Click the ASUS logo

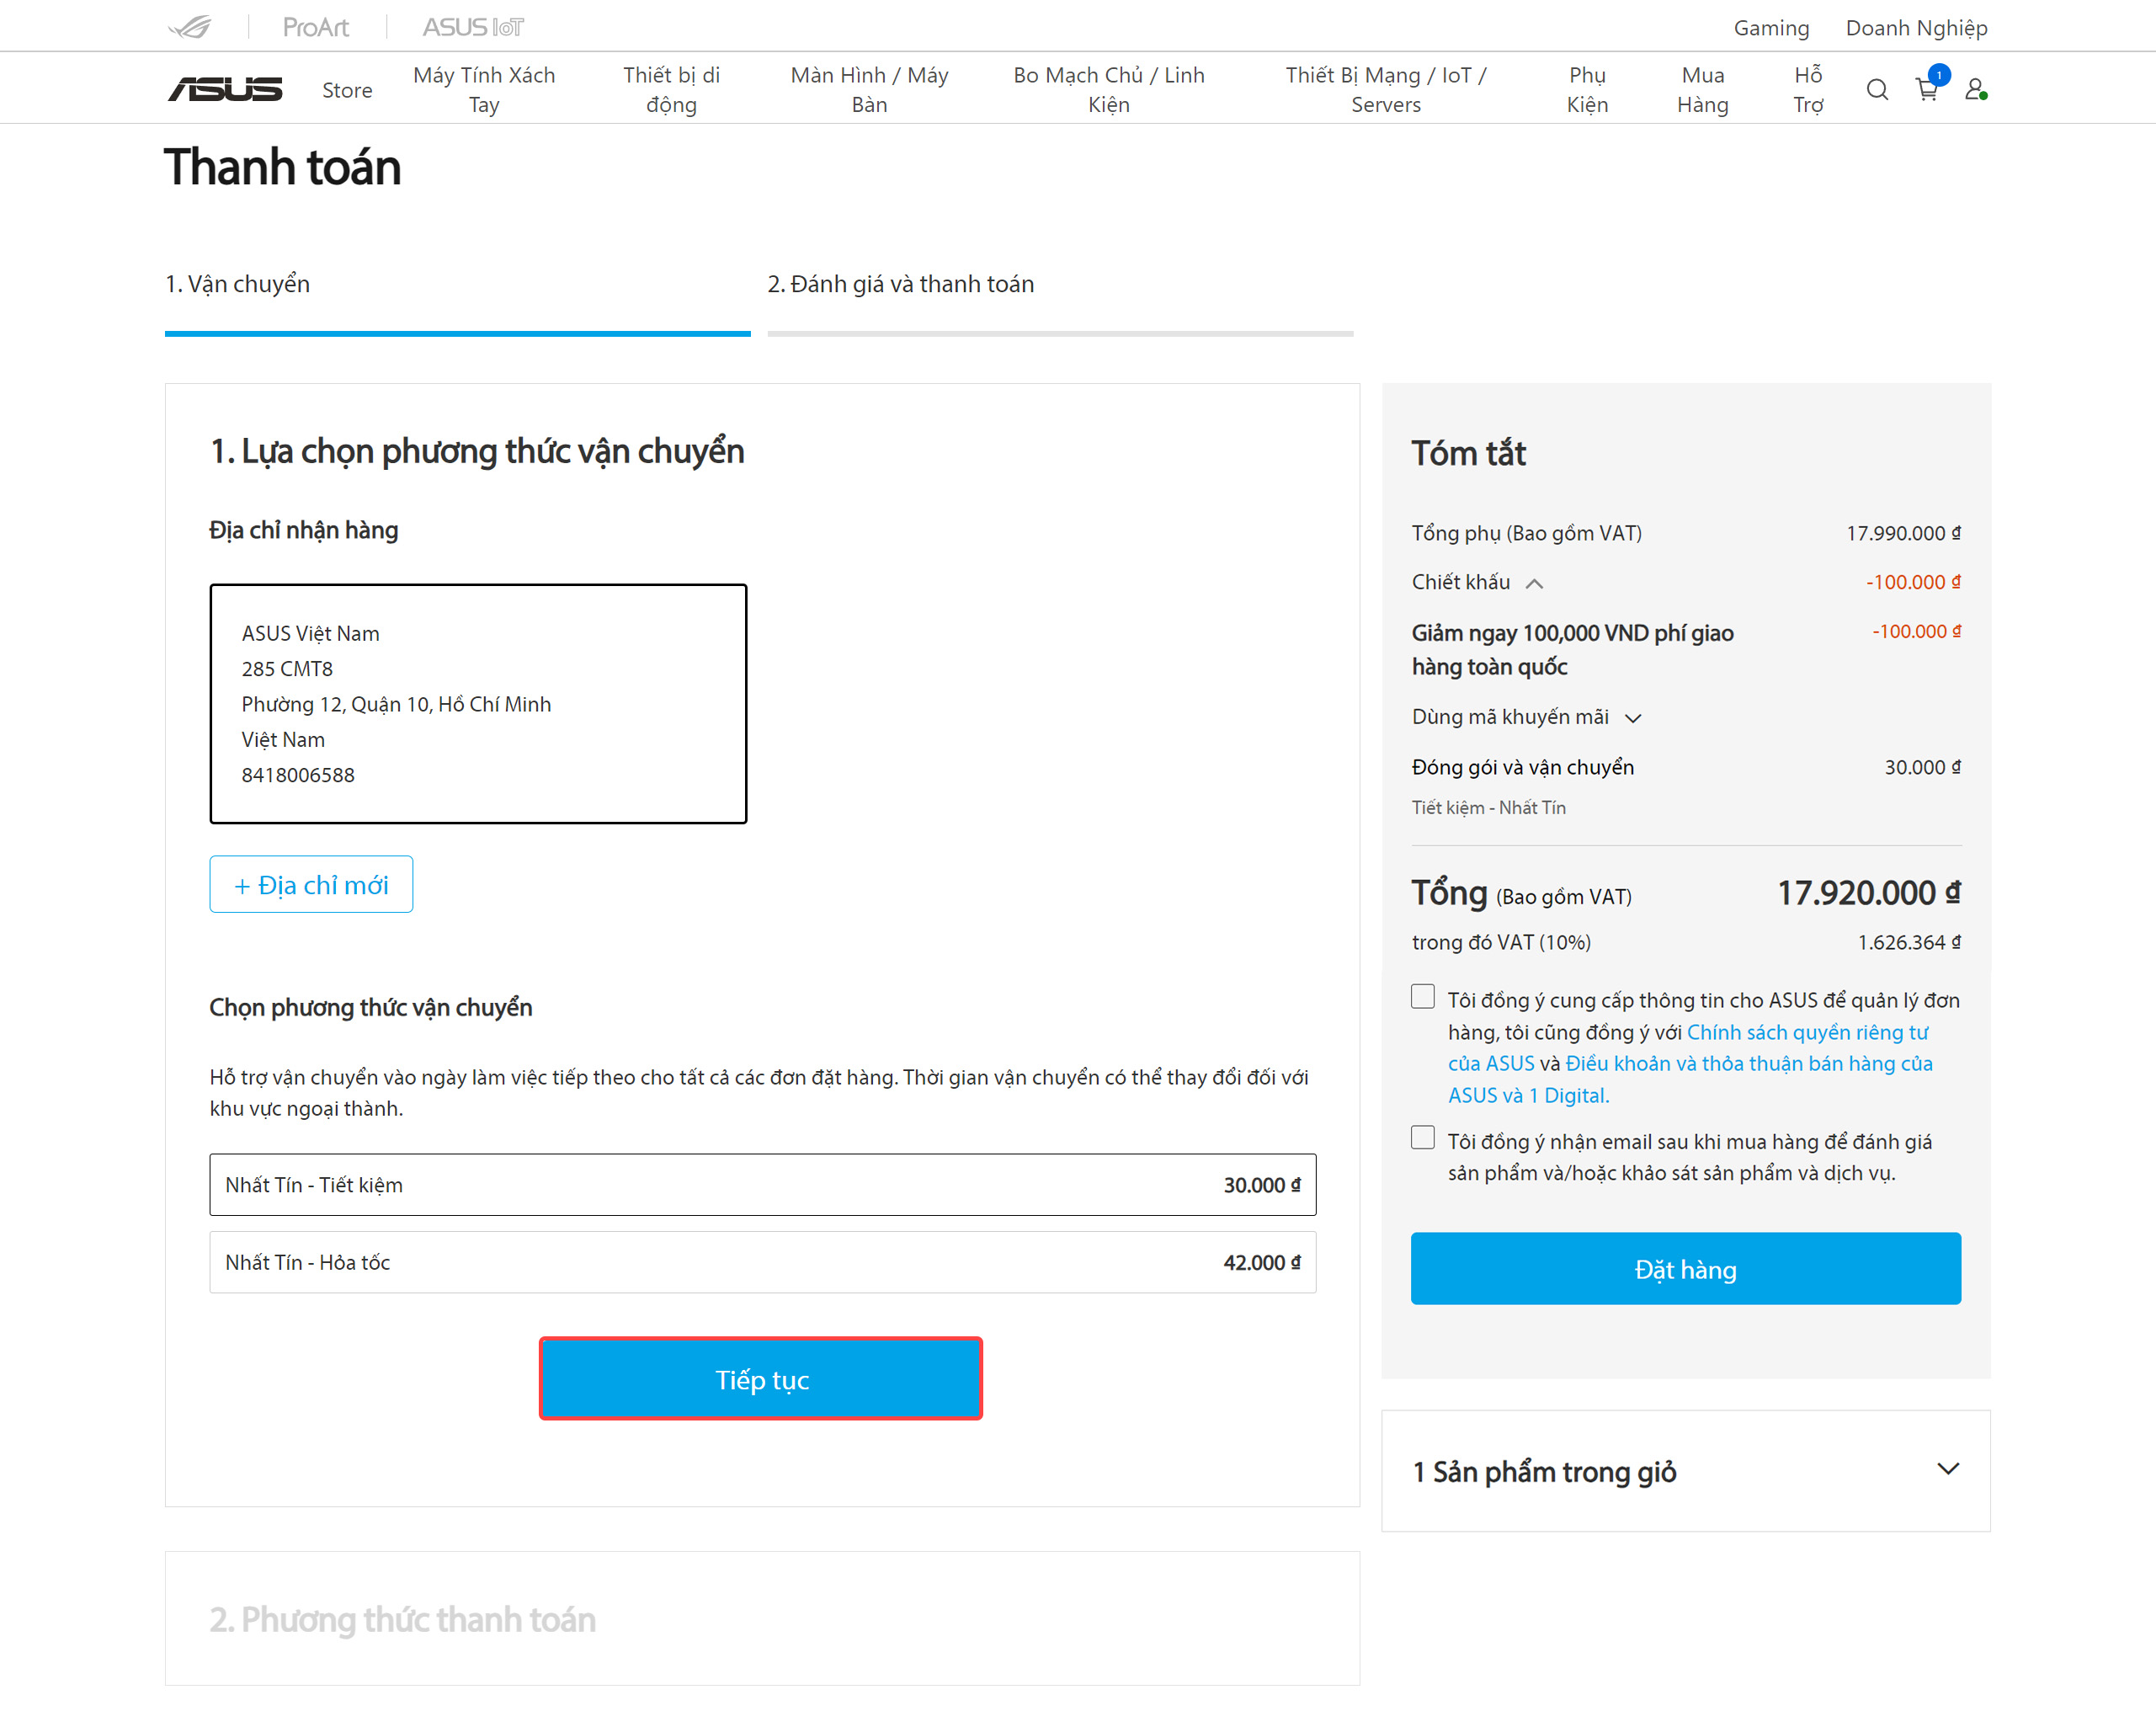click(225, 90)
